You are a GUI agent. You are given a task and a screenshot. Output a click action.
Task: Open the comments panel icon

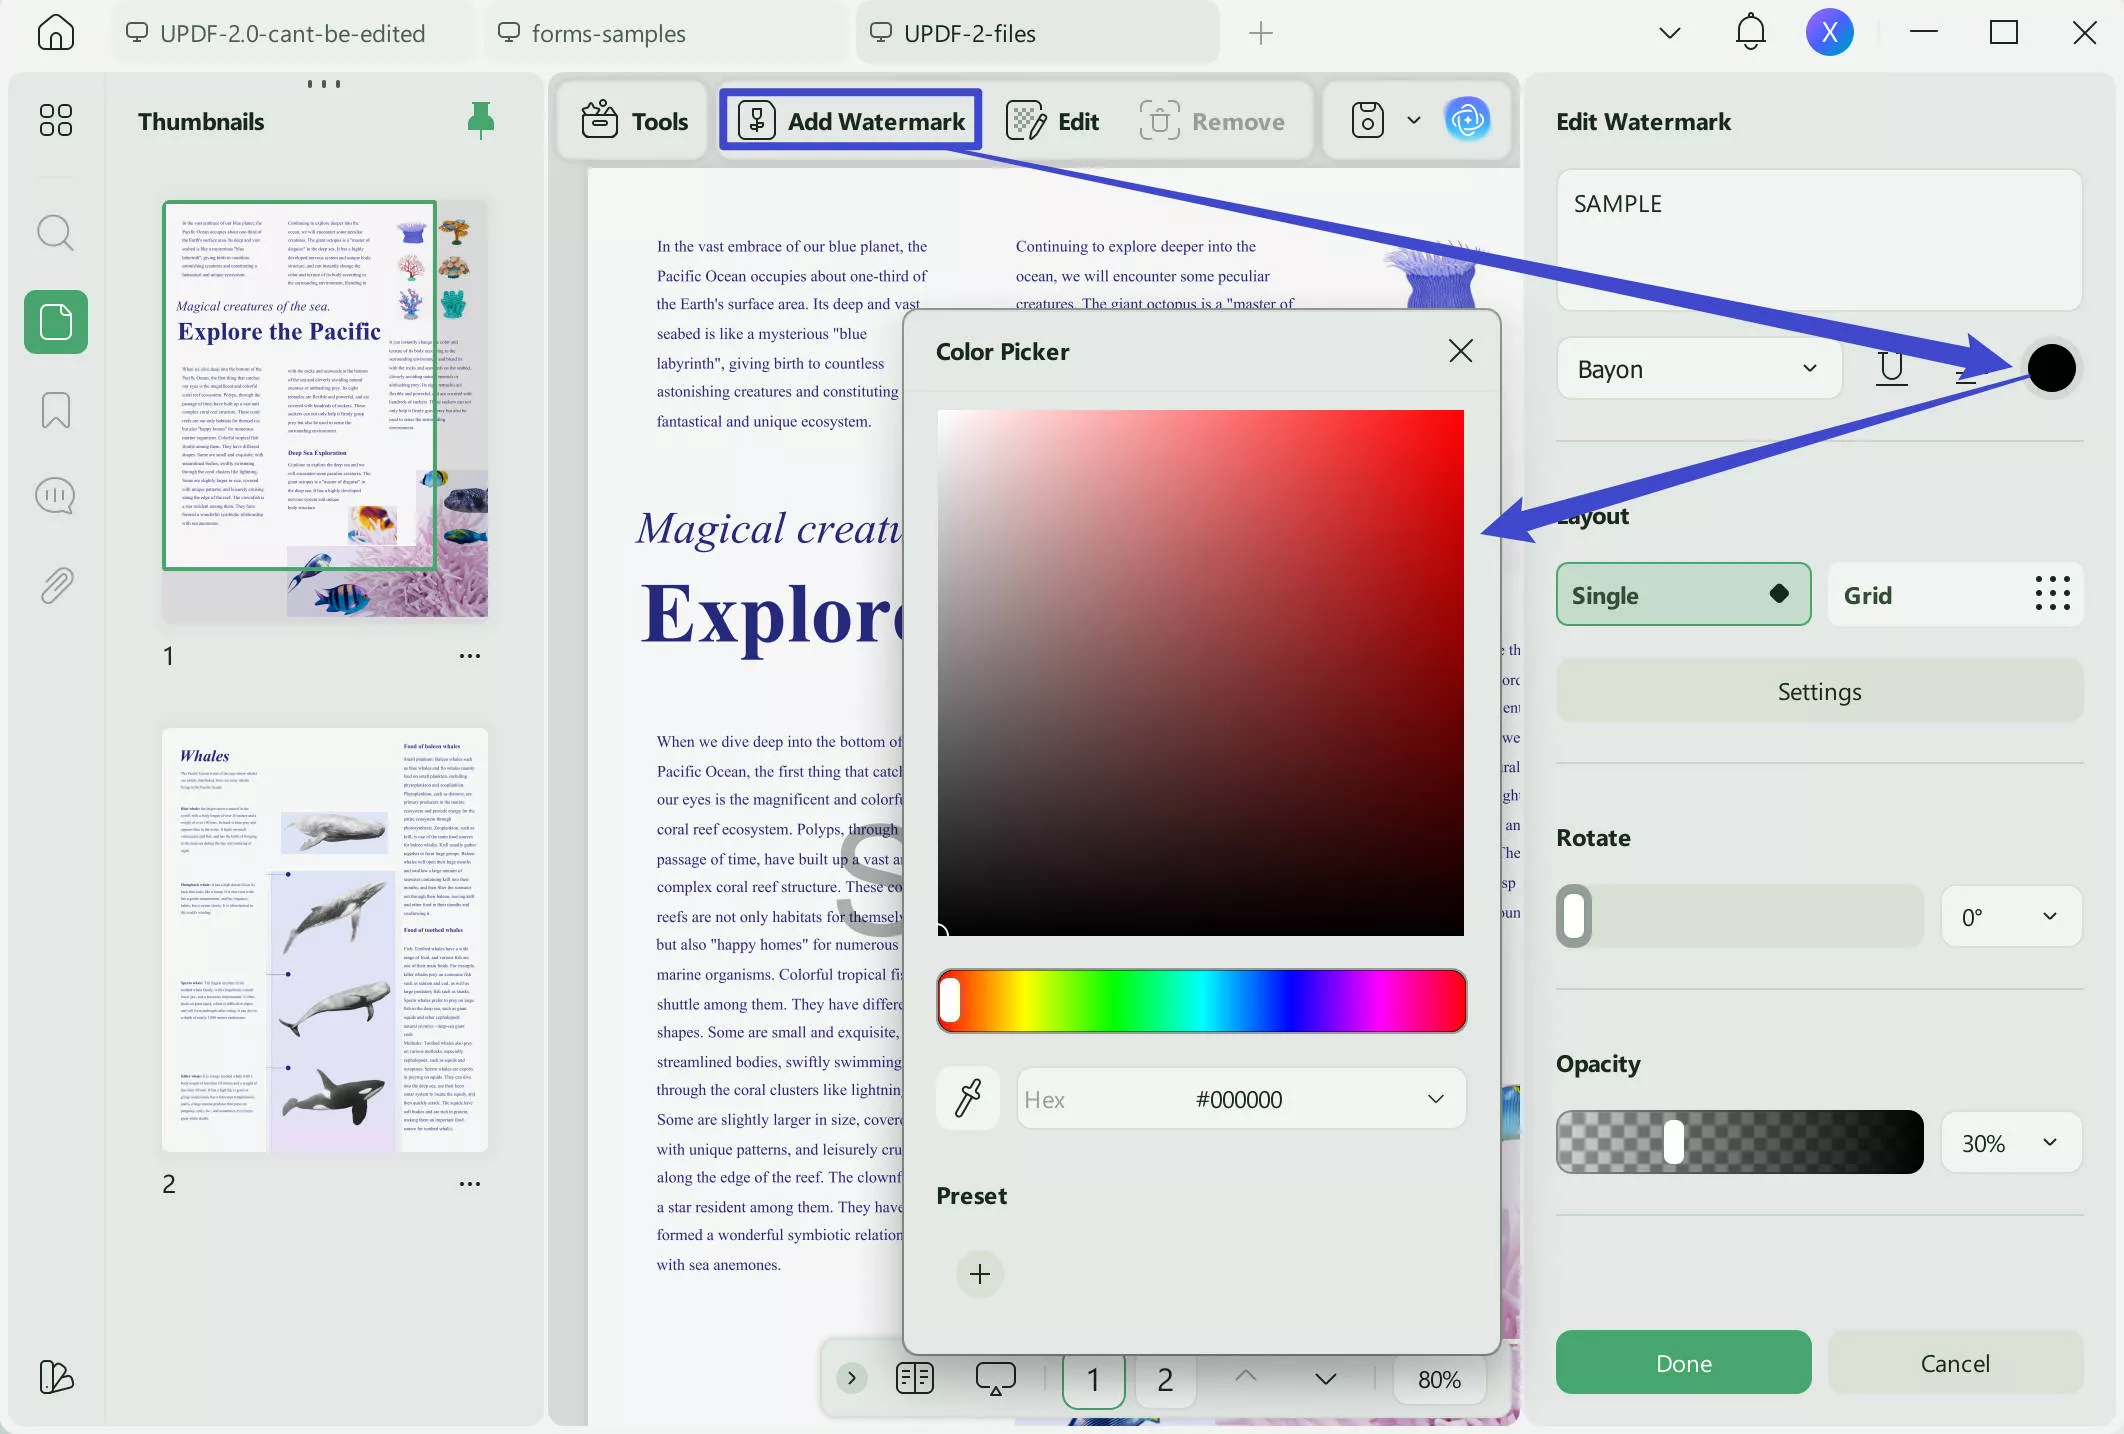tap(55, 496)
